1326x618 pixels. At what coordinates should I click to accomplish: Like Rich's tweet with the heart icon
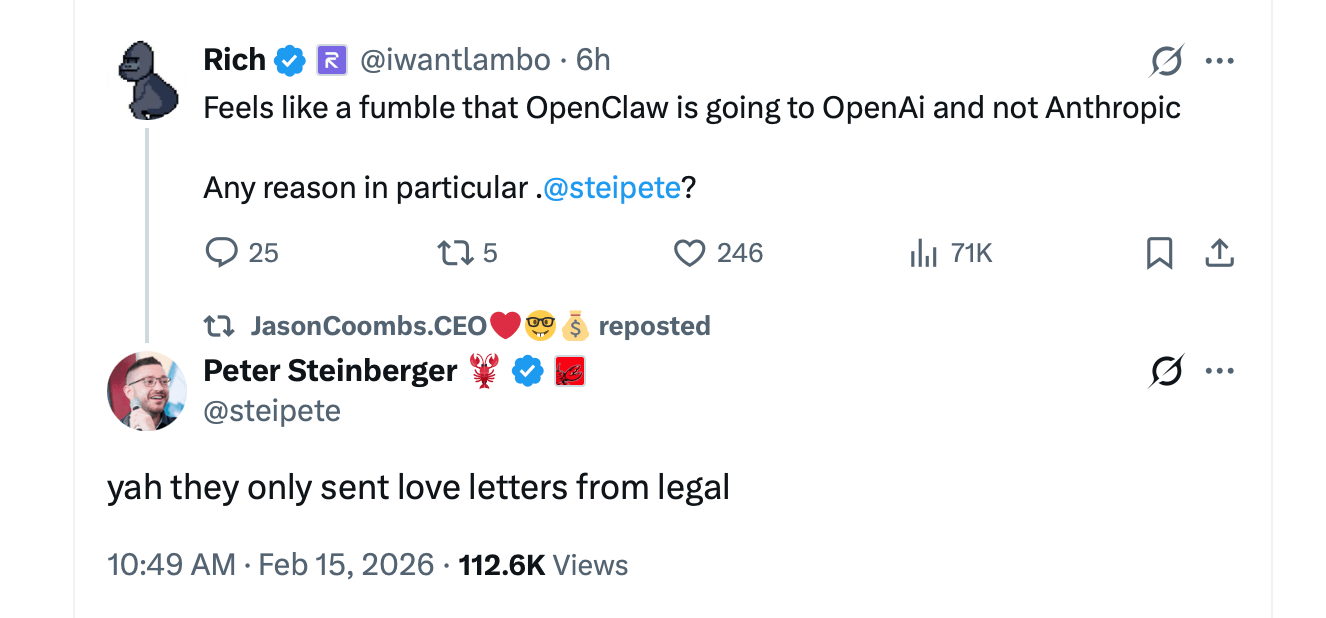tap(688, 253)
